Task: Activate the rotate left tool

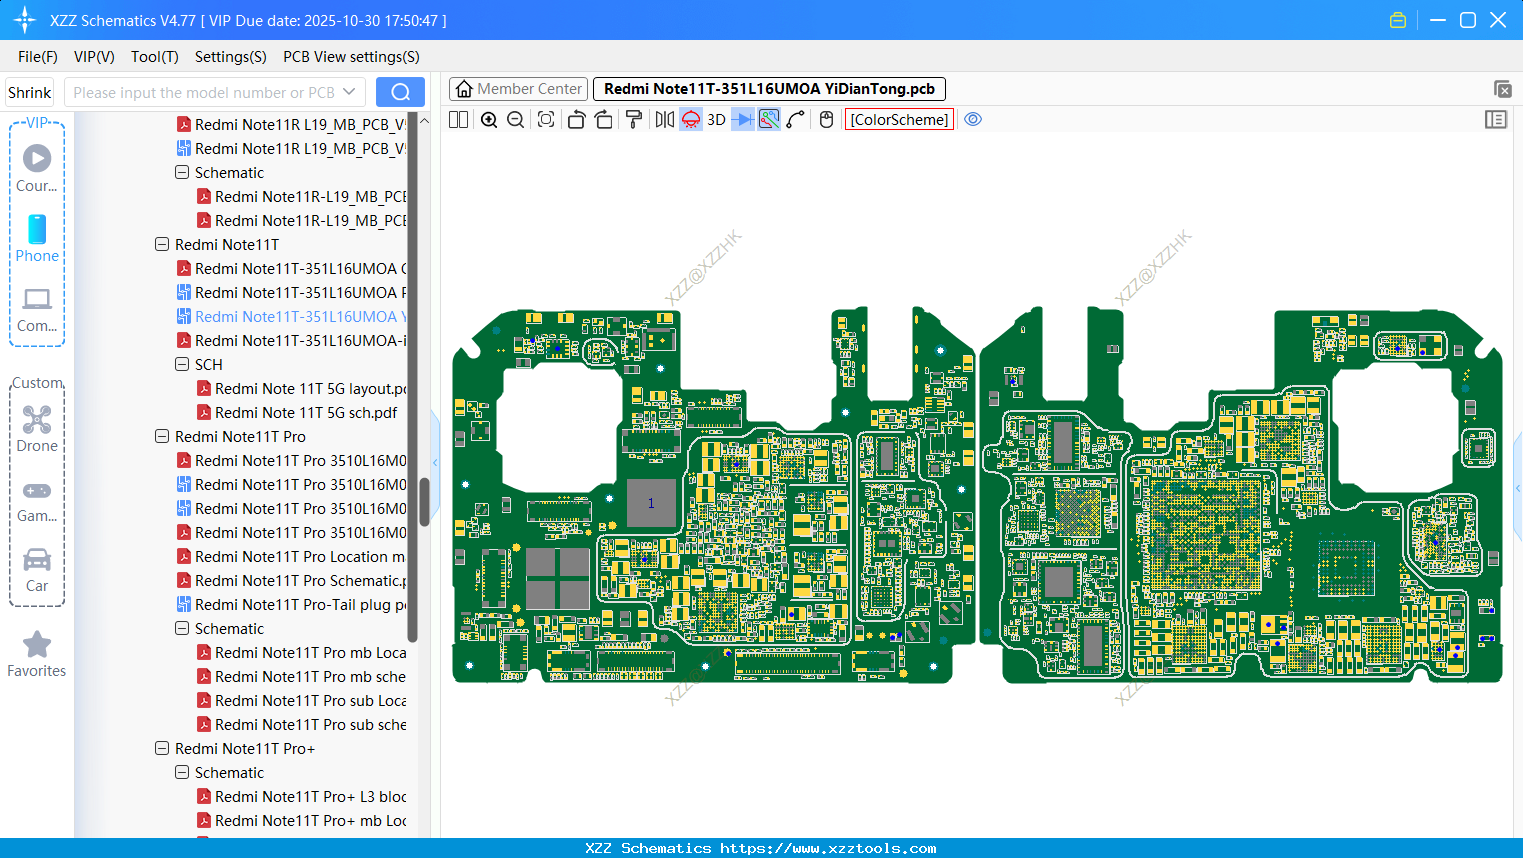Action: coord(577,119)
